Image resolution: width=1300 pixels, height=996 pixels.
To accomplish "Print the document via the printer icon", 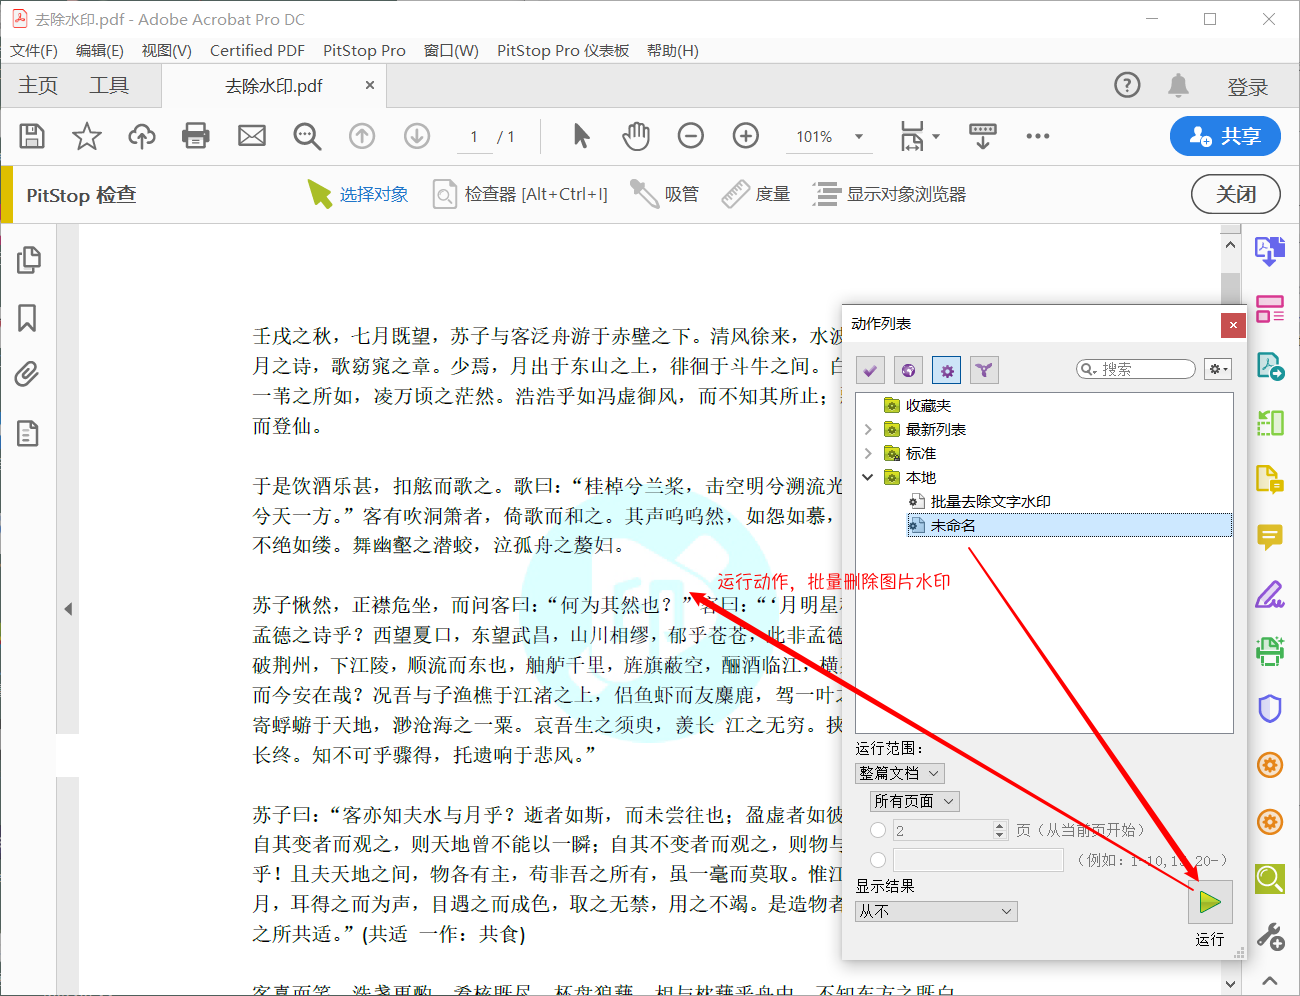I will tap(196, 136).
